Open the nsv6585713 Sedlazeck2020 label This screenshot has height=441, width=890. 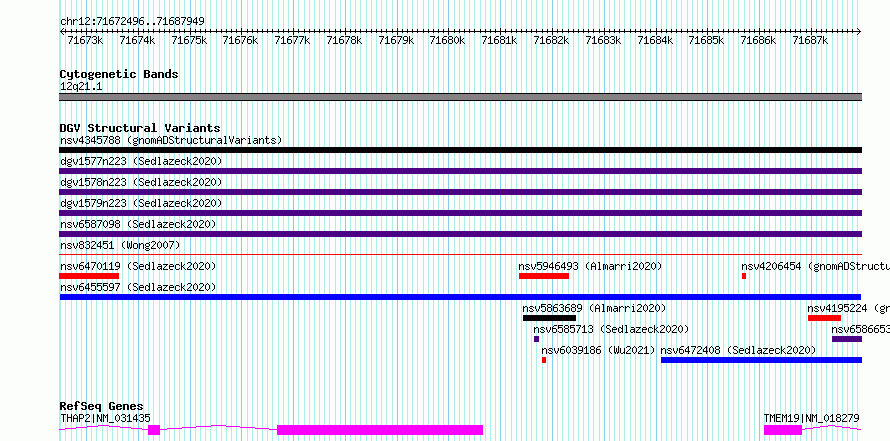(611, 329)
